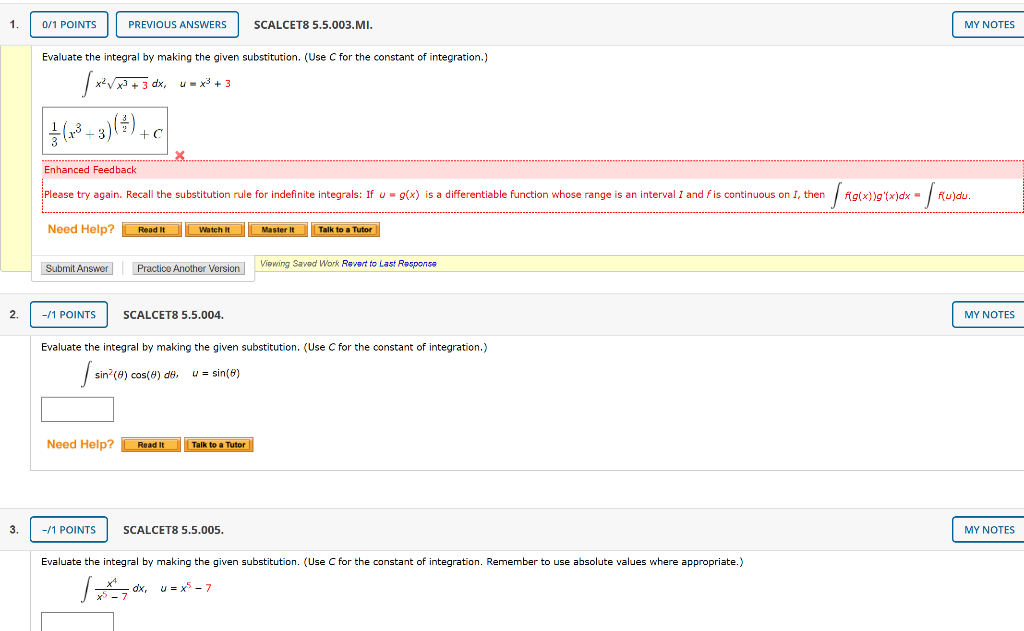Open MY NOTES for question 1

[989, 24]
